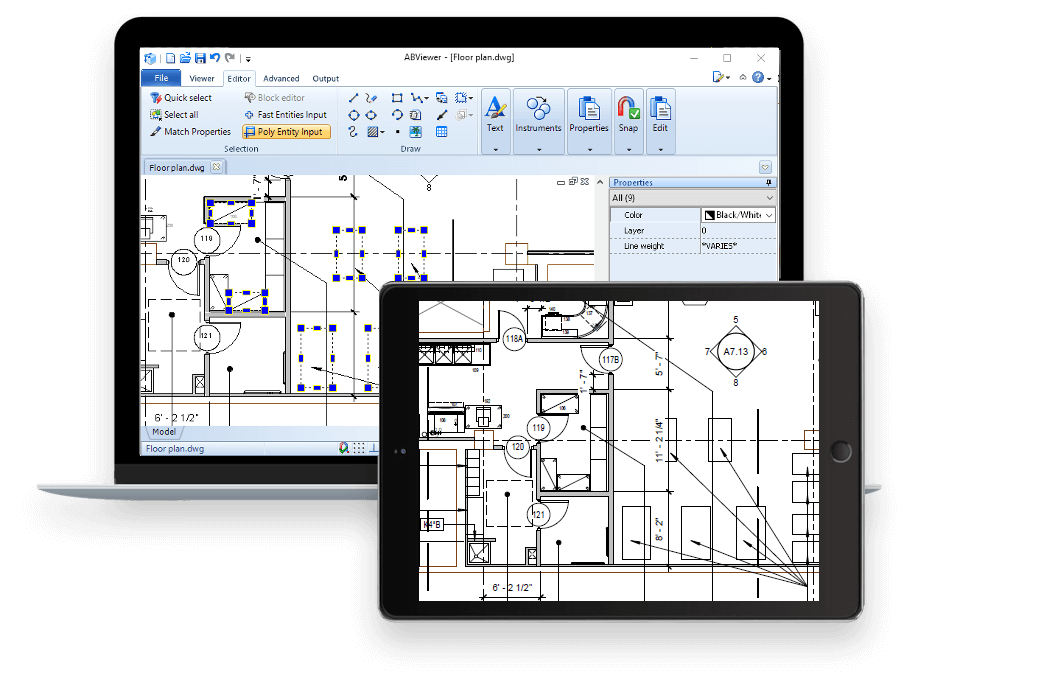1057x678 pixels.
Task: Click the Save icon in quick access bar
Action: pyautogui.click(x=200, y=58)
